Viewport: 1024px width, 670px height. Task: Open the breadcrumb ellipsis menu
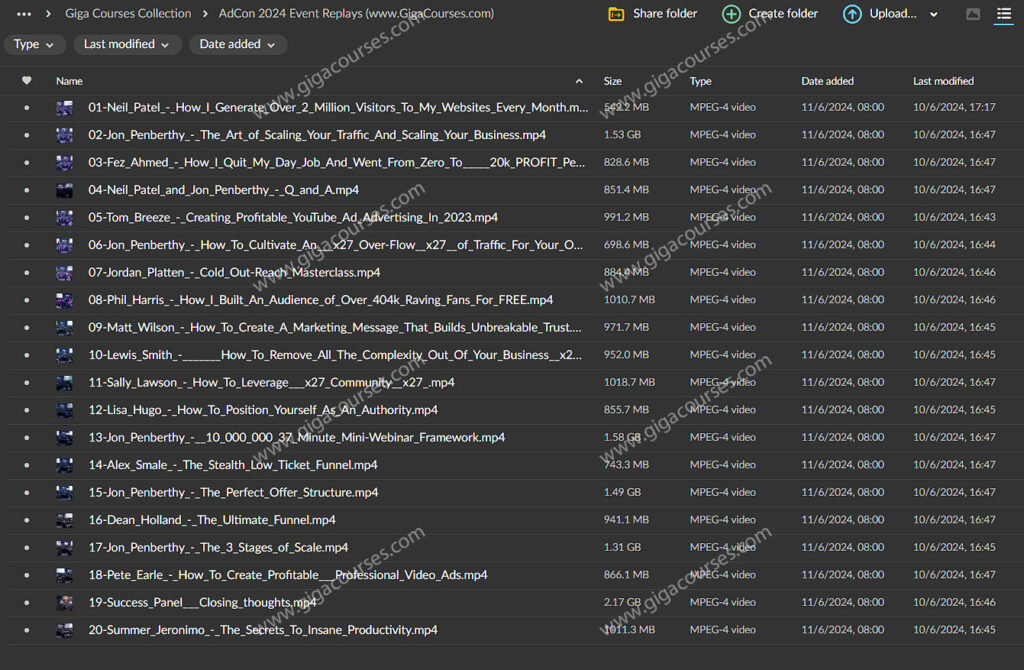(x=24, y=14)
